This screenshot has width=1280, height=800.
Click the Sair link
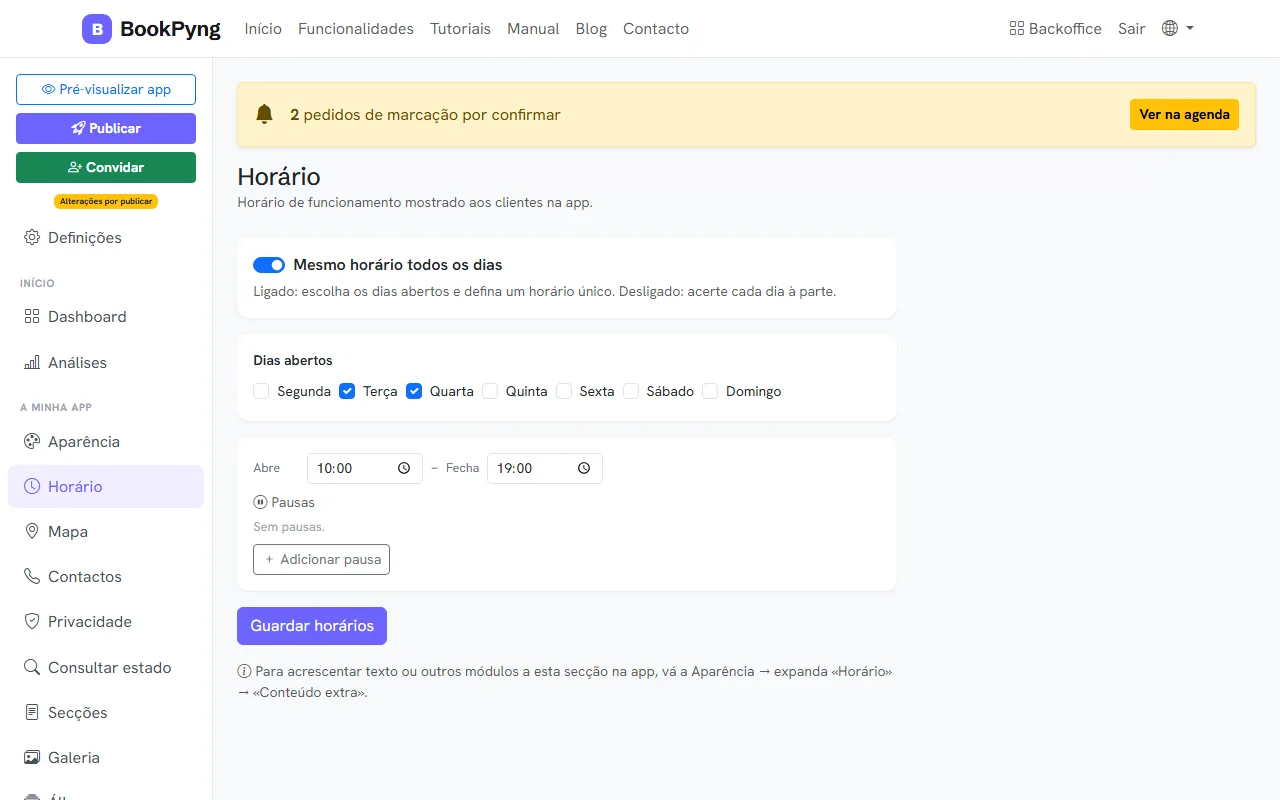point(1132,29)
